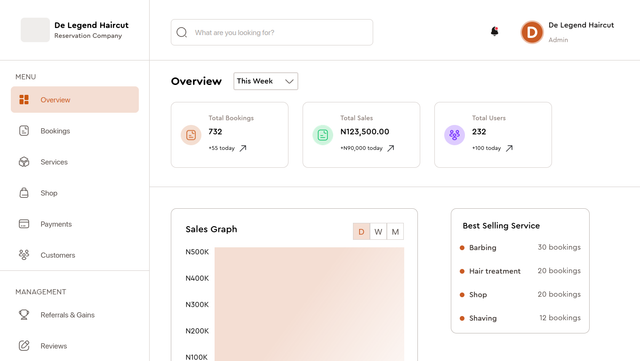Click the 732 total bookings value
Screen dimensions: 640x361
coord(215,131)
